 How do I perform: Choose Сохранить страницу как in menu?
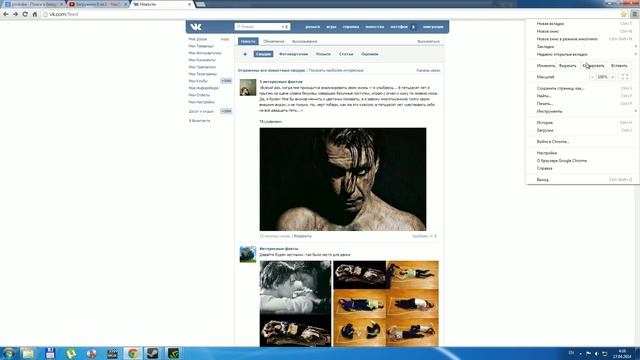(x=582, y=88)
